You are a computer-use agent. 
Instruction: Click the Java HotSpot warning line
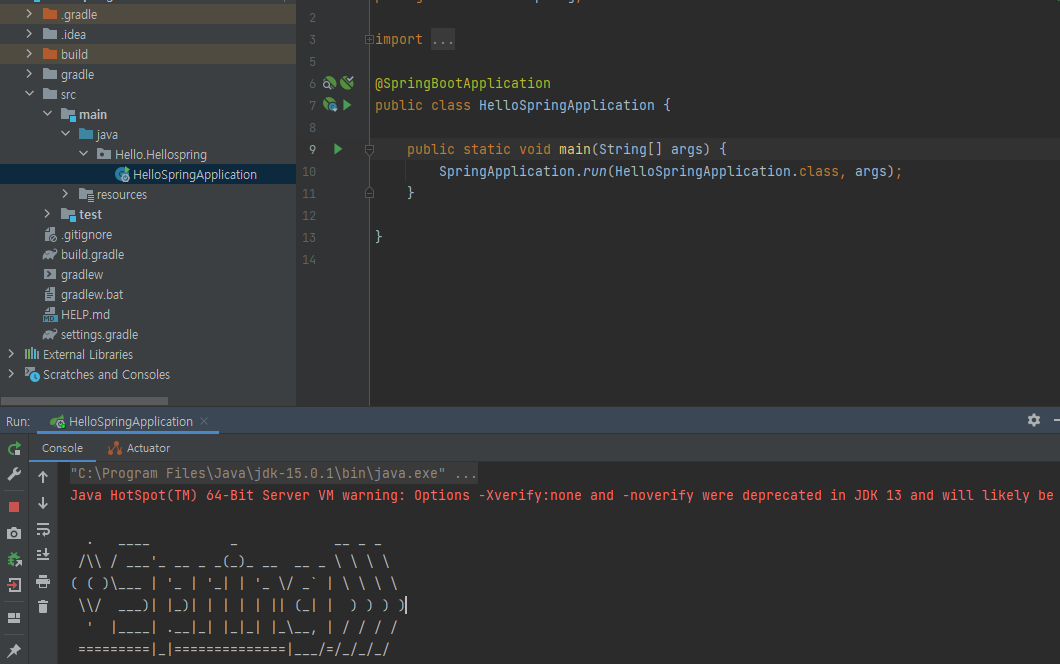(562, 496)
